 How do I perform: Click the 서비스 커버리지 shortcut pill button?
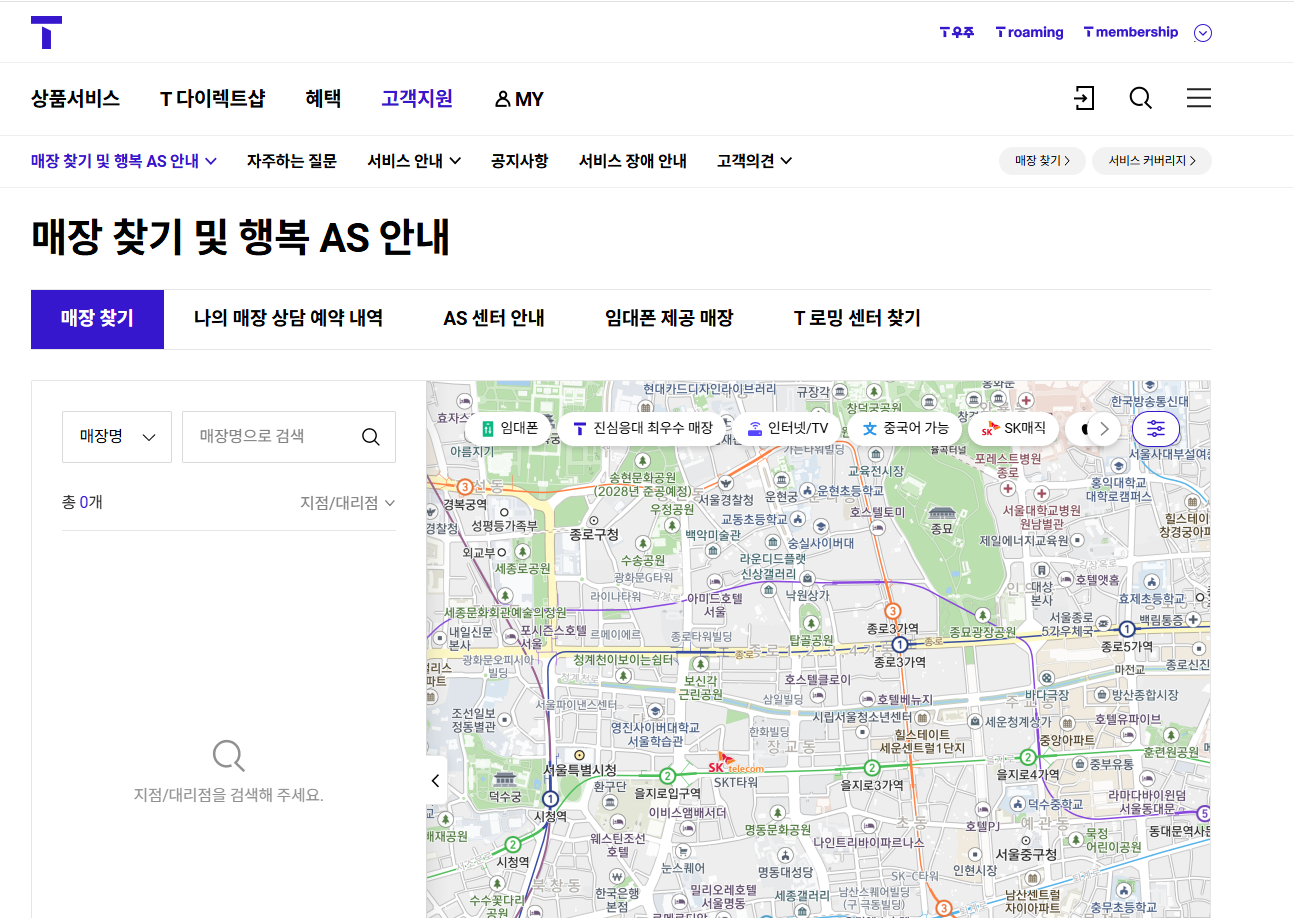pos(1152,160)
